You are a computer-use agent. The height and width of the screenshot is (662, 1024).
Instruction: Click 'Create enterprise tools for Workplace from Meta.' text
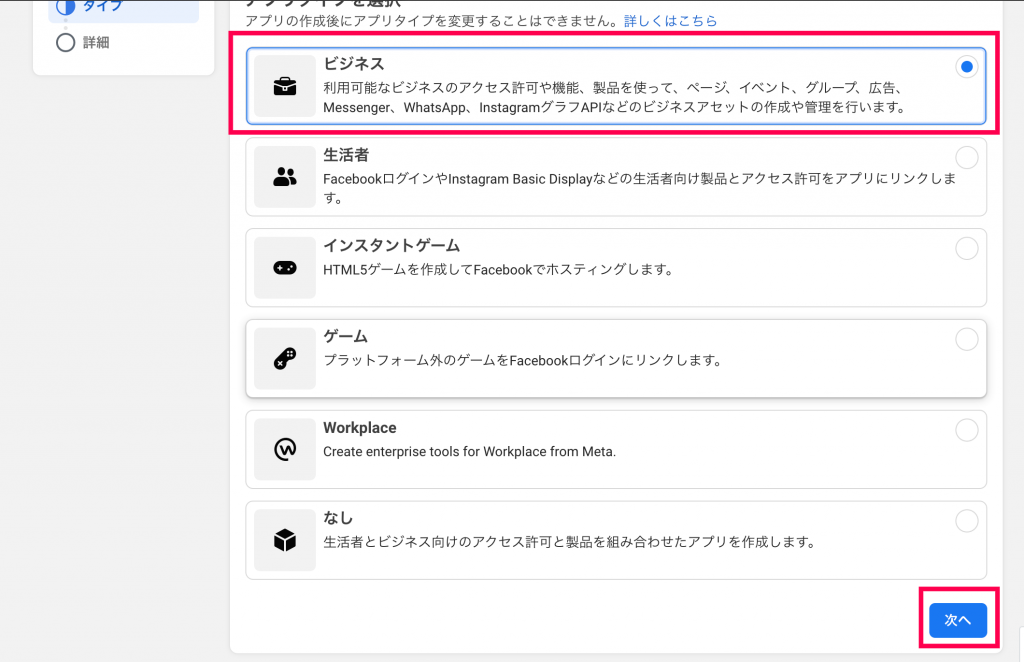[x=470, y=451]
